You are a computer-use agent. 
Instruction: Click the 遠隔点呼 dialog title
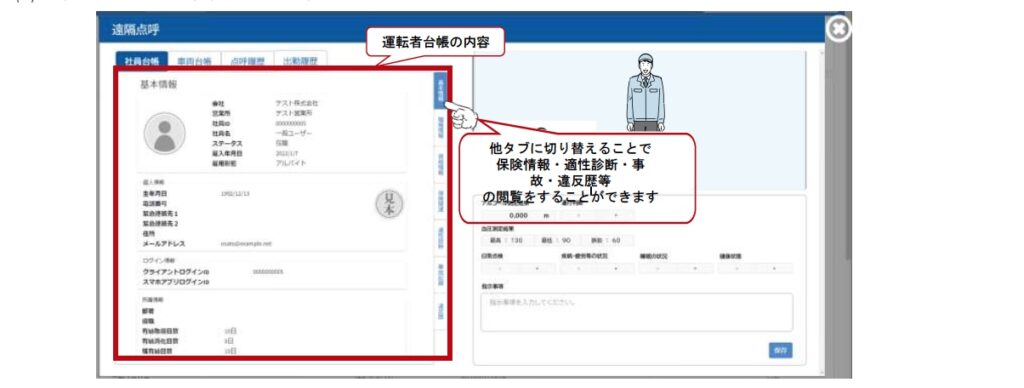(136, 29)
